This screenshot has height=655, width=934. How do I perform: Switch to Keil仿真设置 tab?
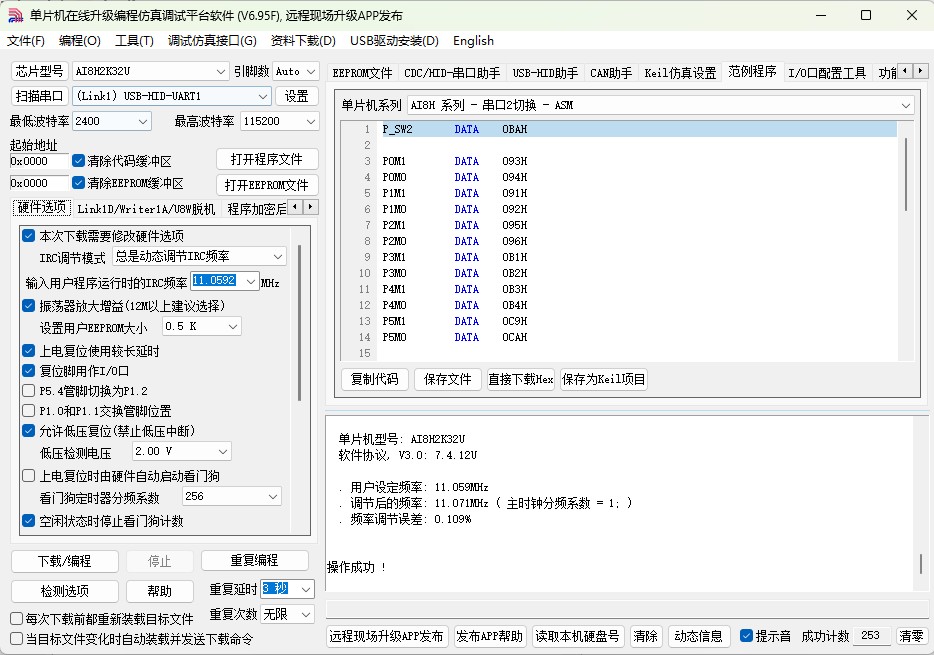coord(680,73)
